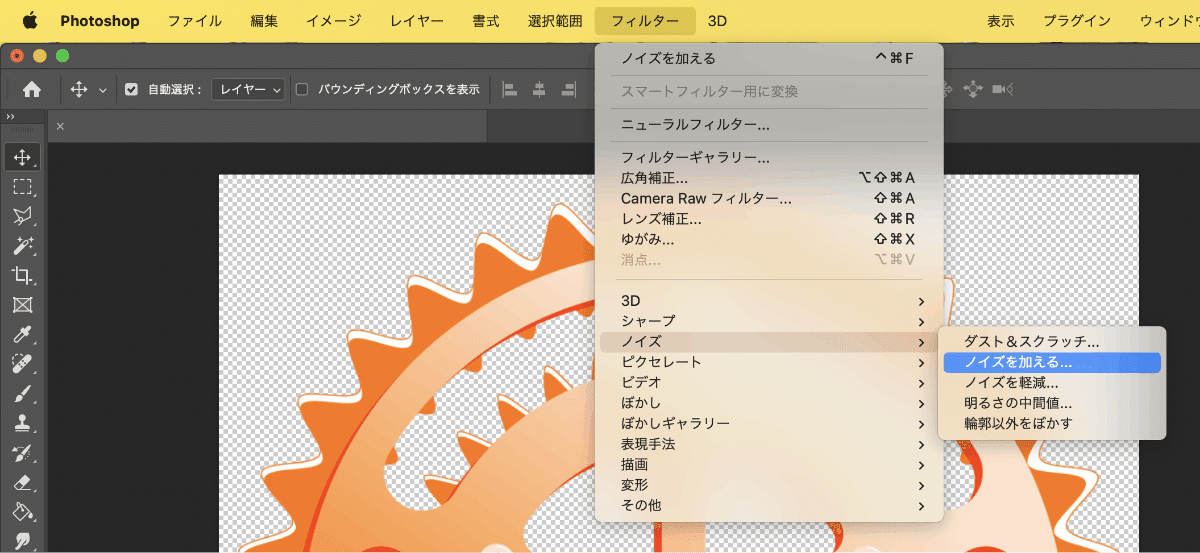Open the 書式 menu
1200x553 pixels.
(x=486, y=20)
